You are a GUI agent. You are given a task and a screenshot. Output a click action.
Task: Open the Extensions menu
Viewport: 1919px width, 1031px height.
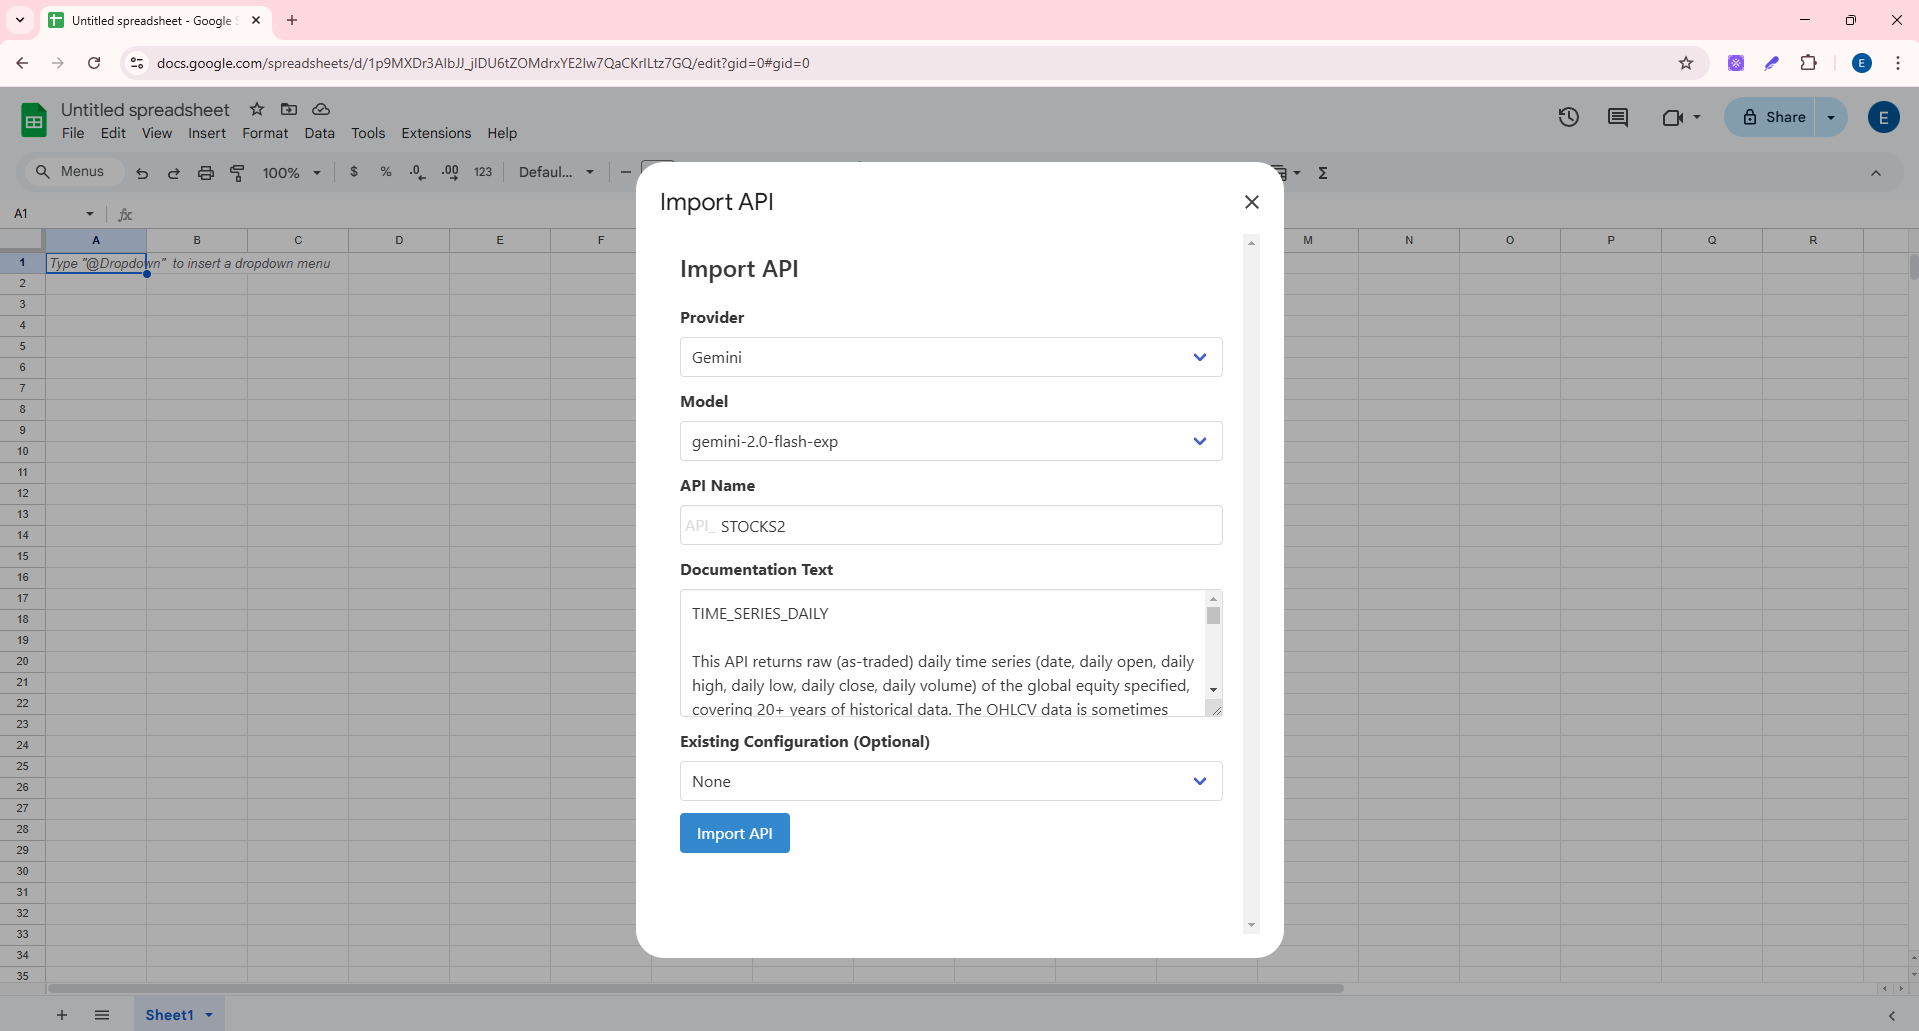click(436, 133)
